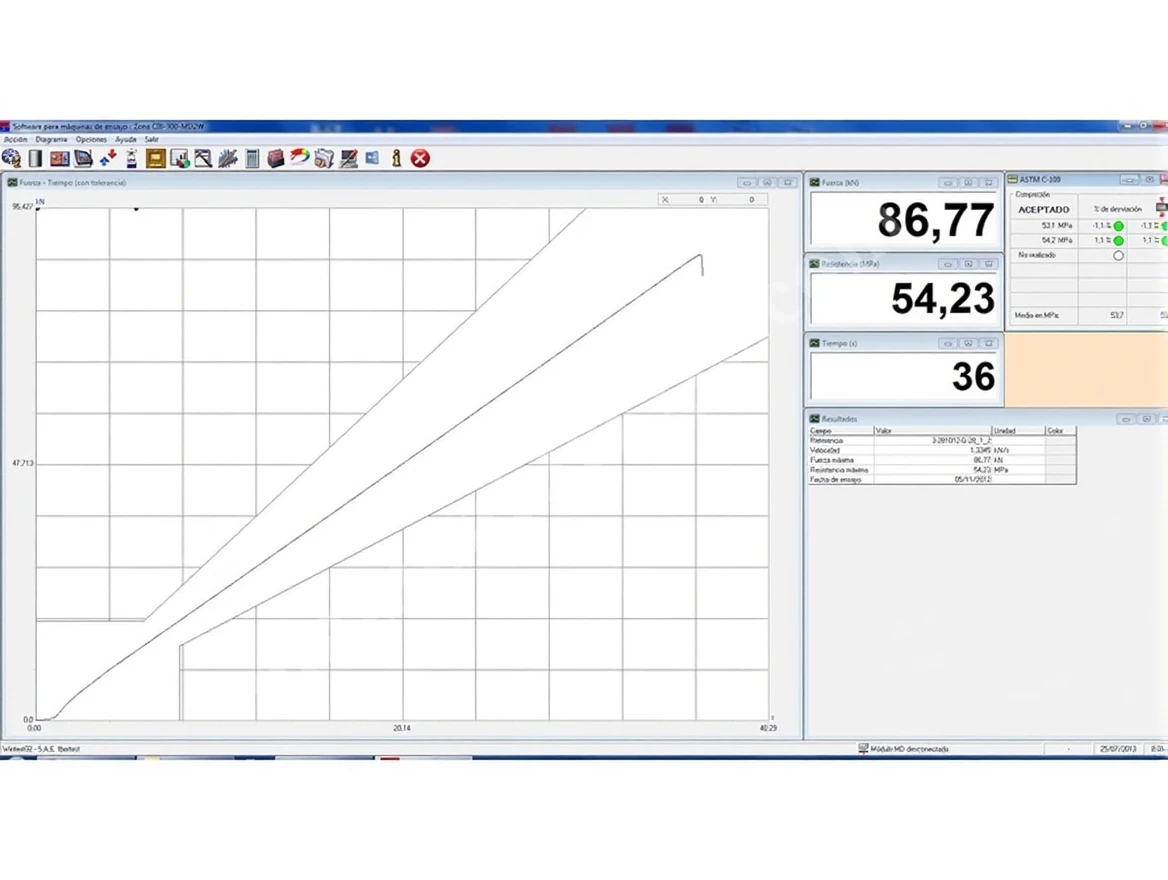Click the chart with colored balls icon
1168x880 pixels.
[179, 158]
